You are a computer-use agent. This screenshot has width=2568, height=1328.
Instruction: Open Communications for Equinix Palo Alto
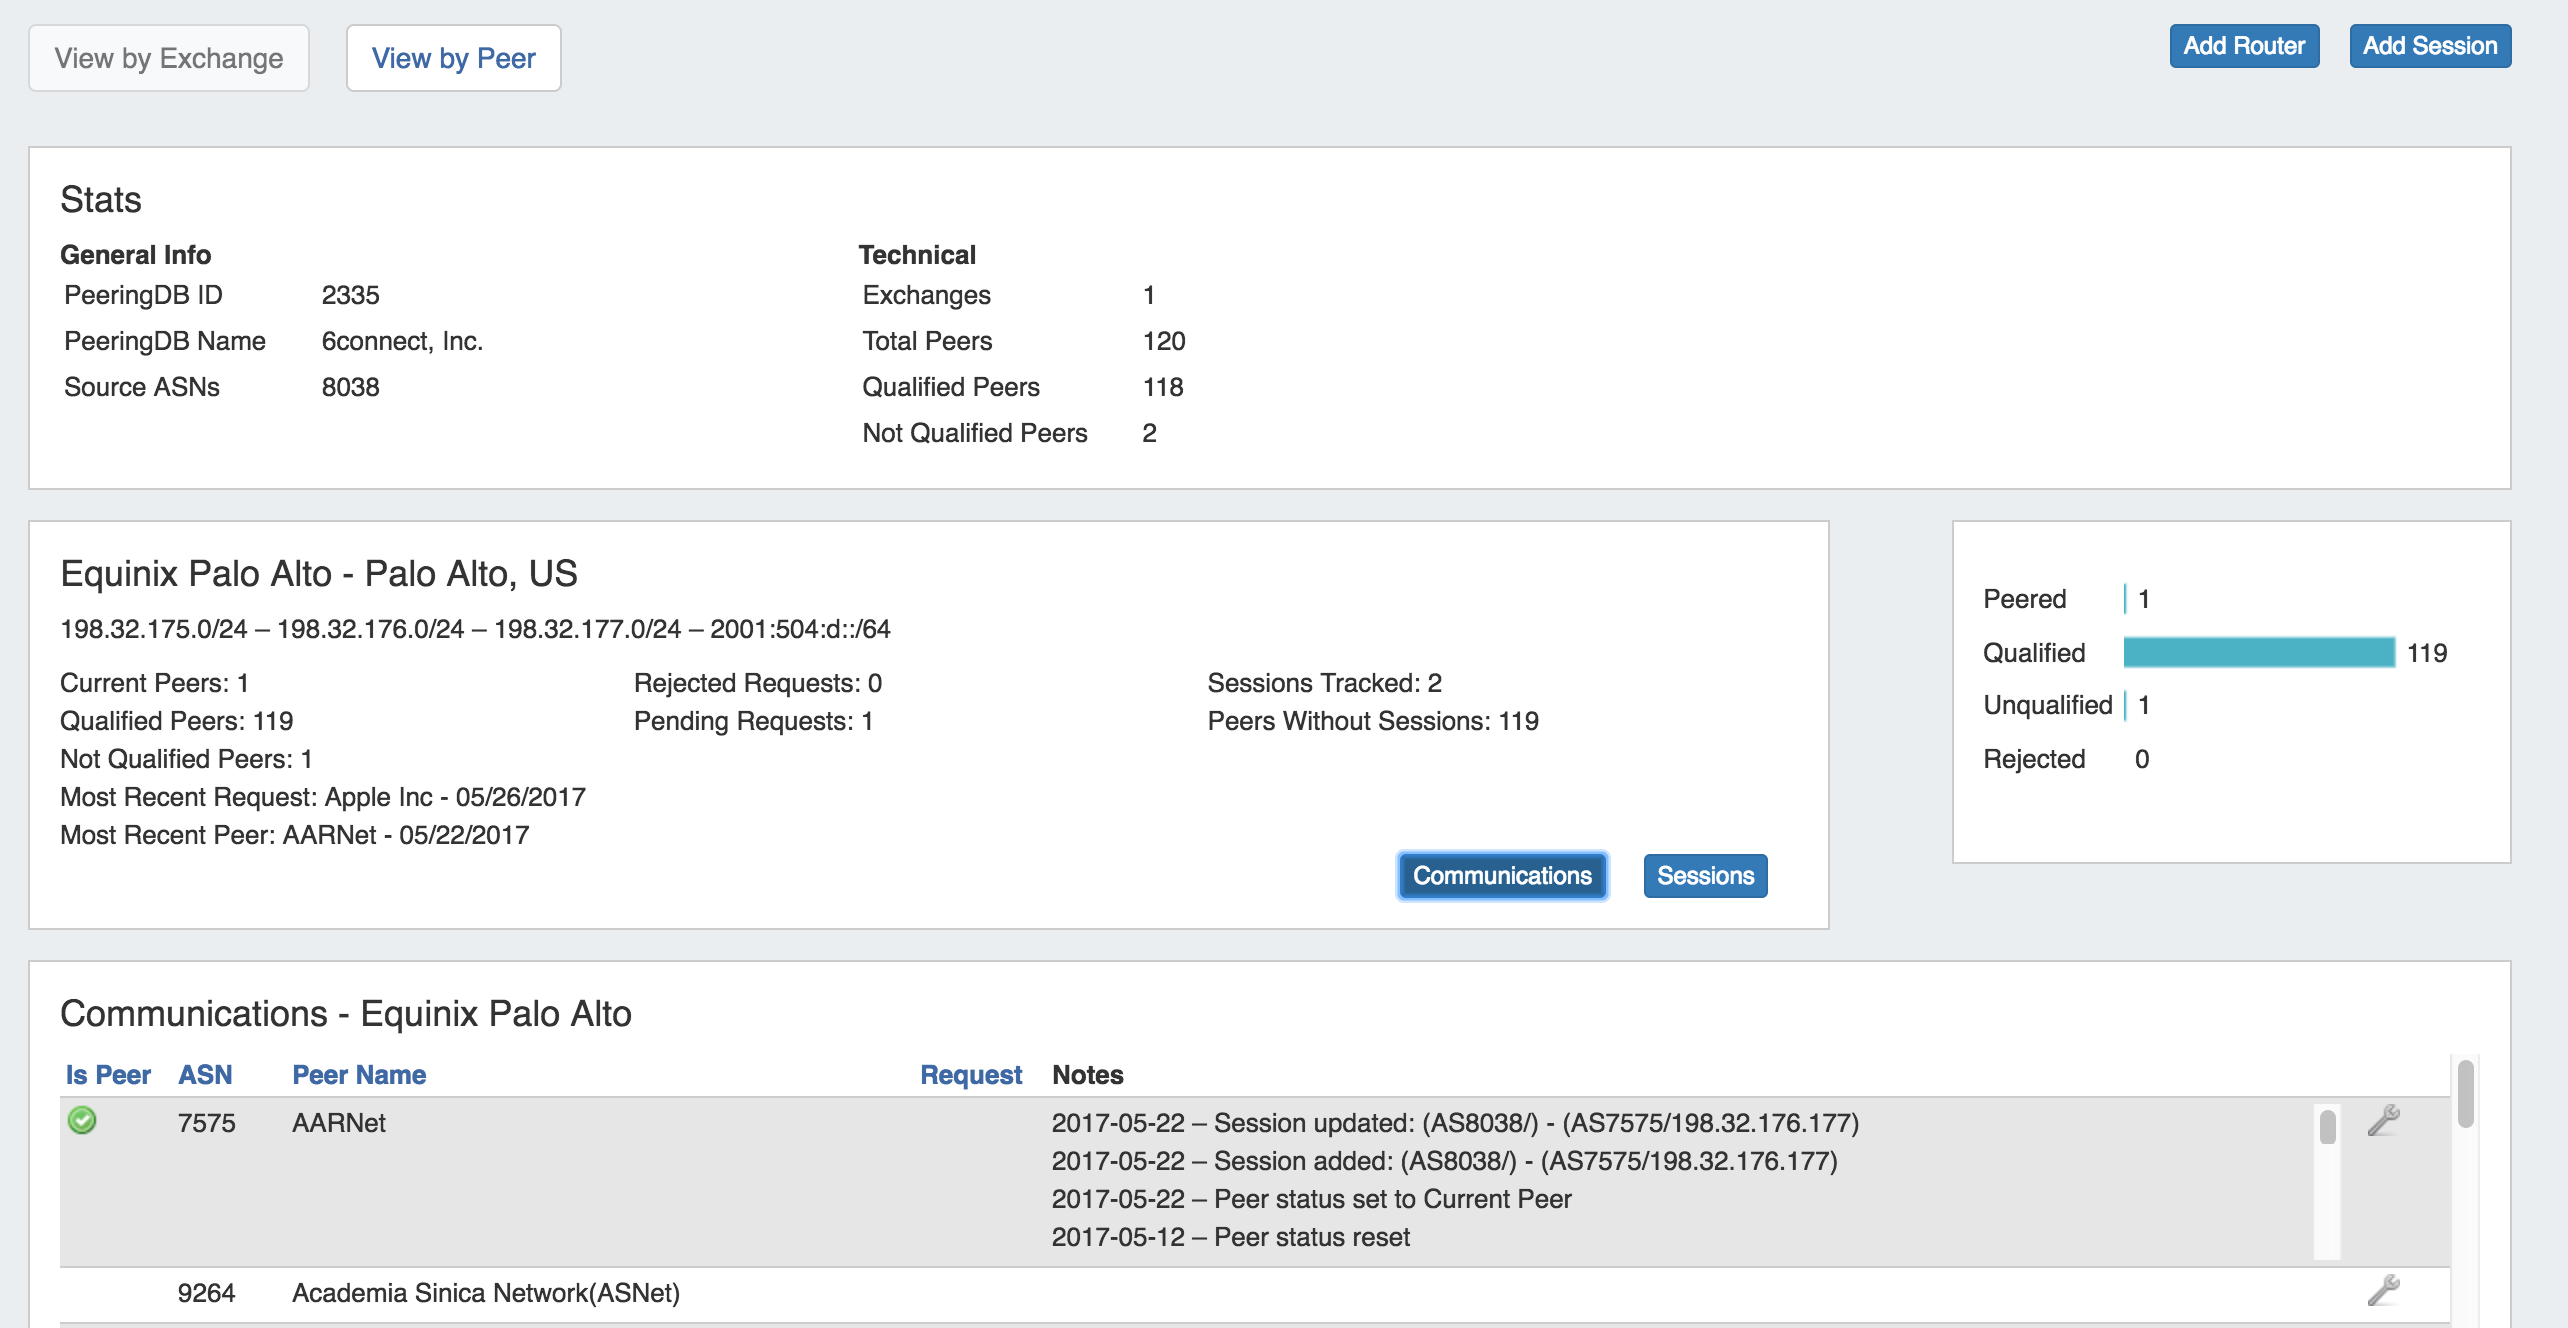pos(1501,876)
